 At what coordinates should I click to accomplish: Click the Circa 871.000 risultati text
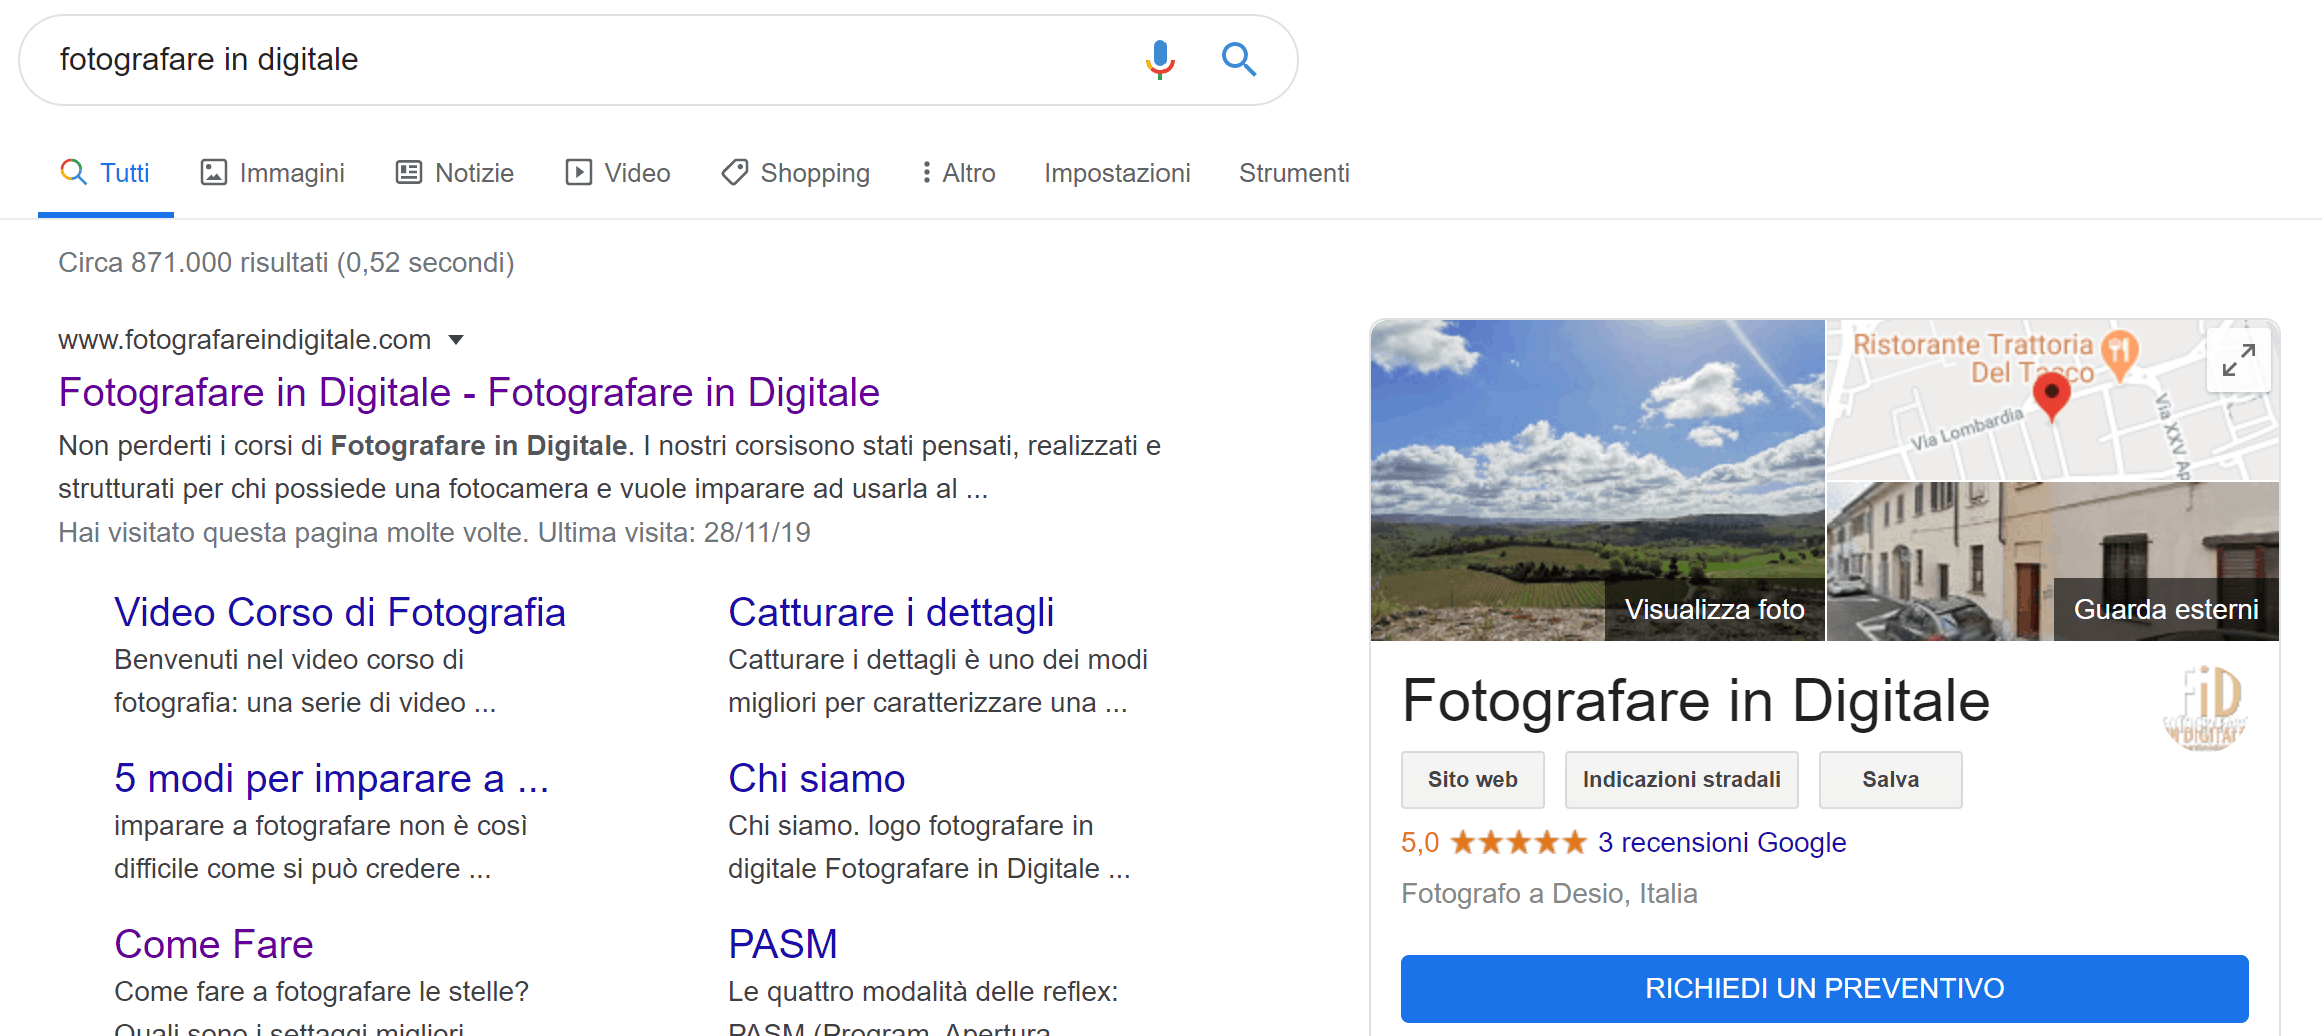286,262
